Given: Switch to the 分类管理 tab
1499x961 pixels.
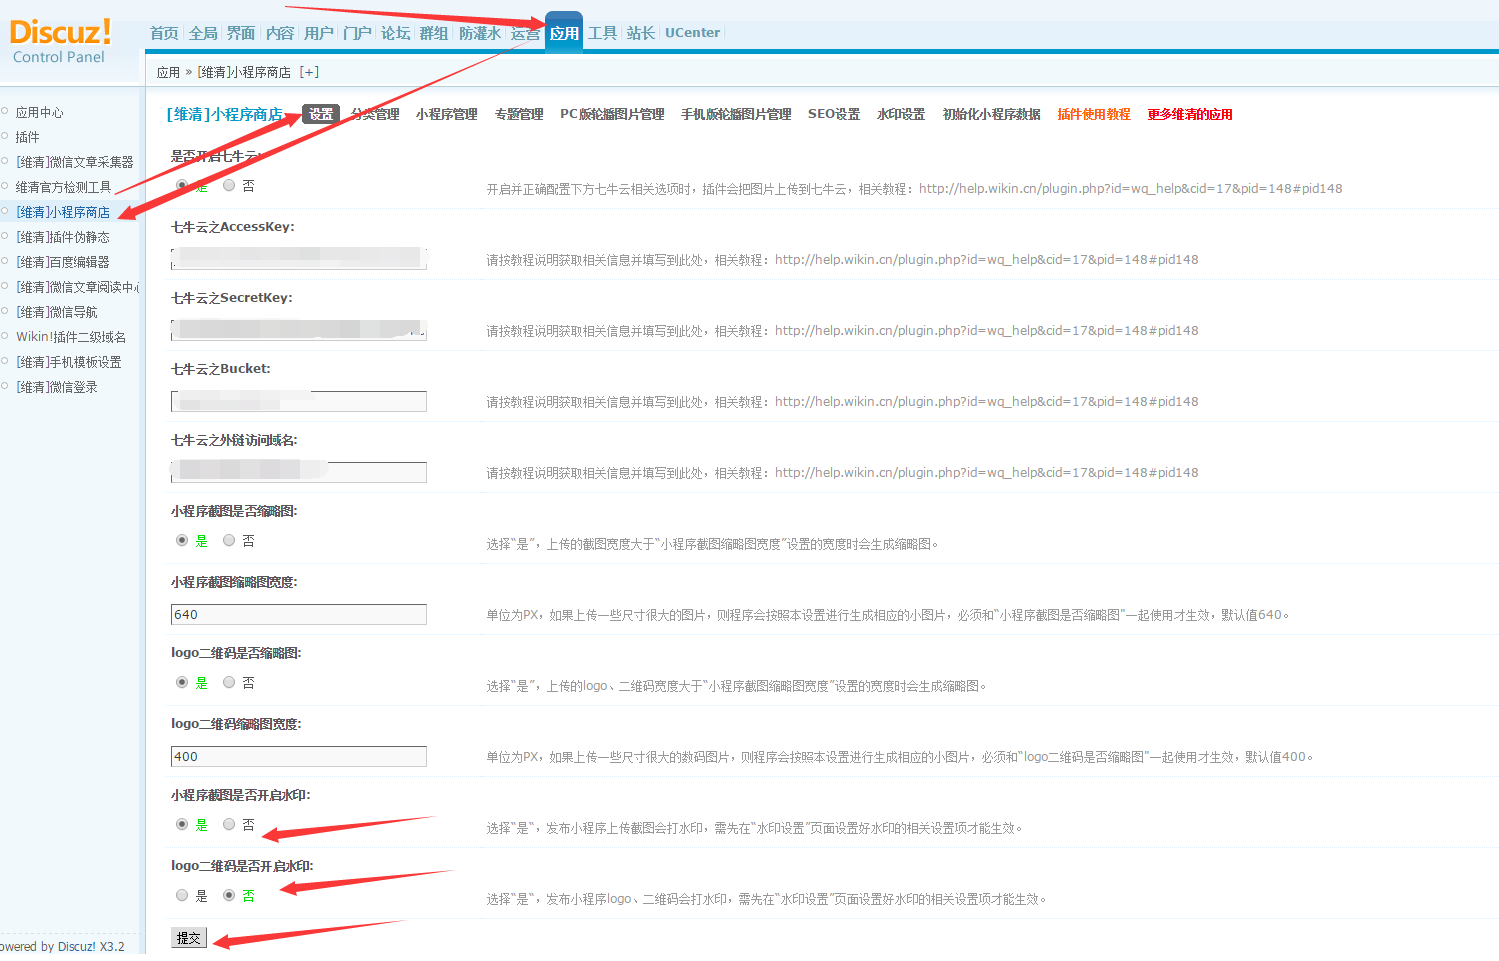Looking at the screenshot, I should [x=375, y=114].
